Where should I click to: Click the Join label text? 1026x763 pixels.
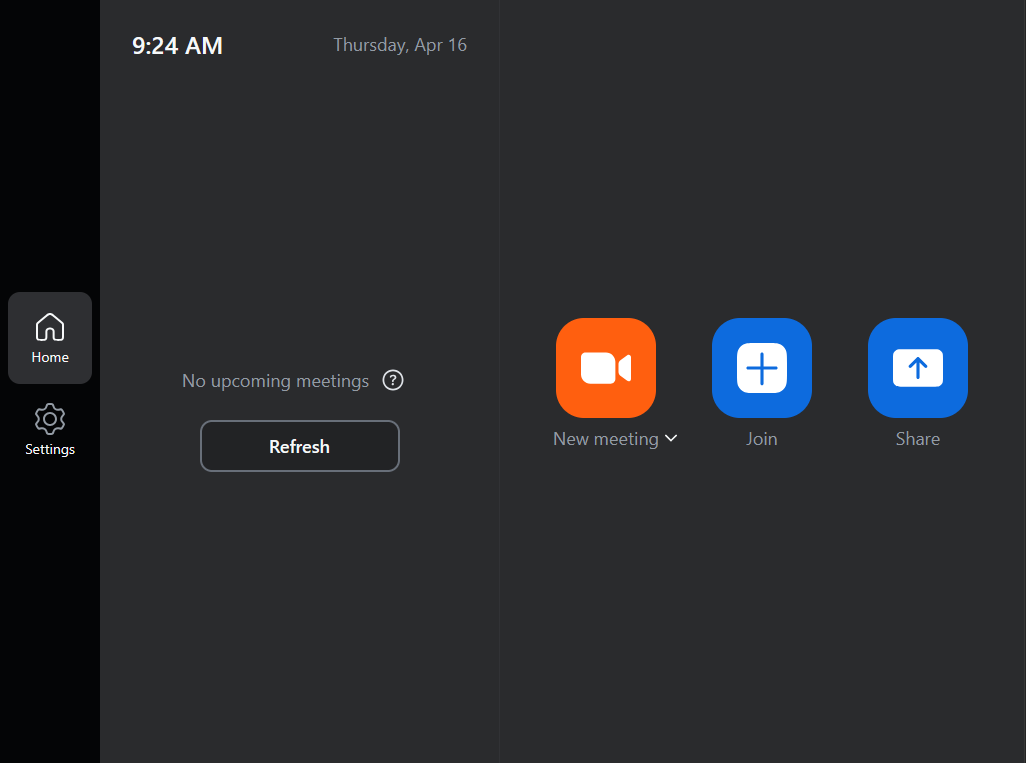[762, 439]
